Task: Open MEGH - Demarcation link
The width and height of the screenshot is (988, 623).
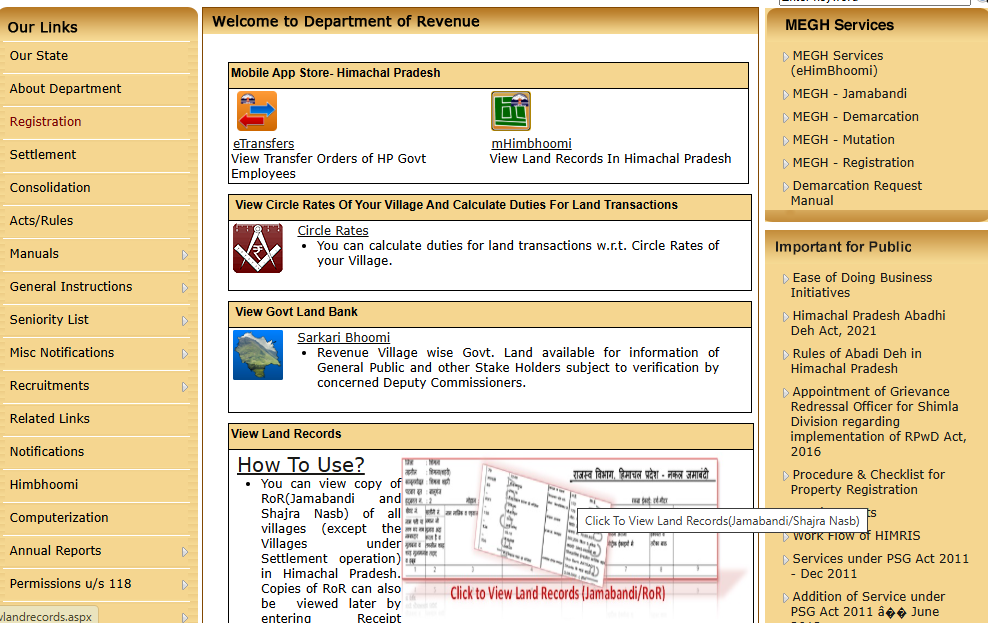Action: pos(855,117)
